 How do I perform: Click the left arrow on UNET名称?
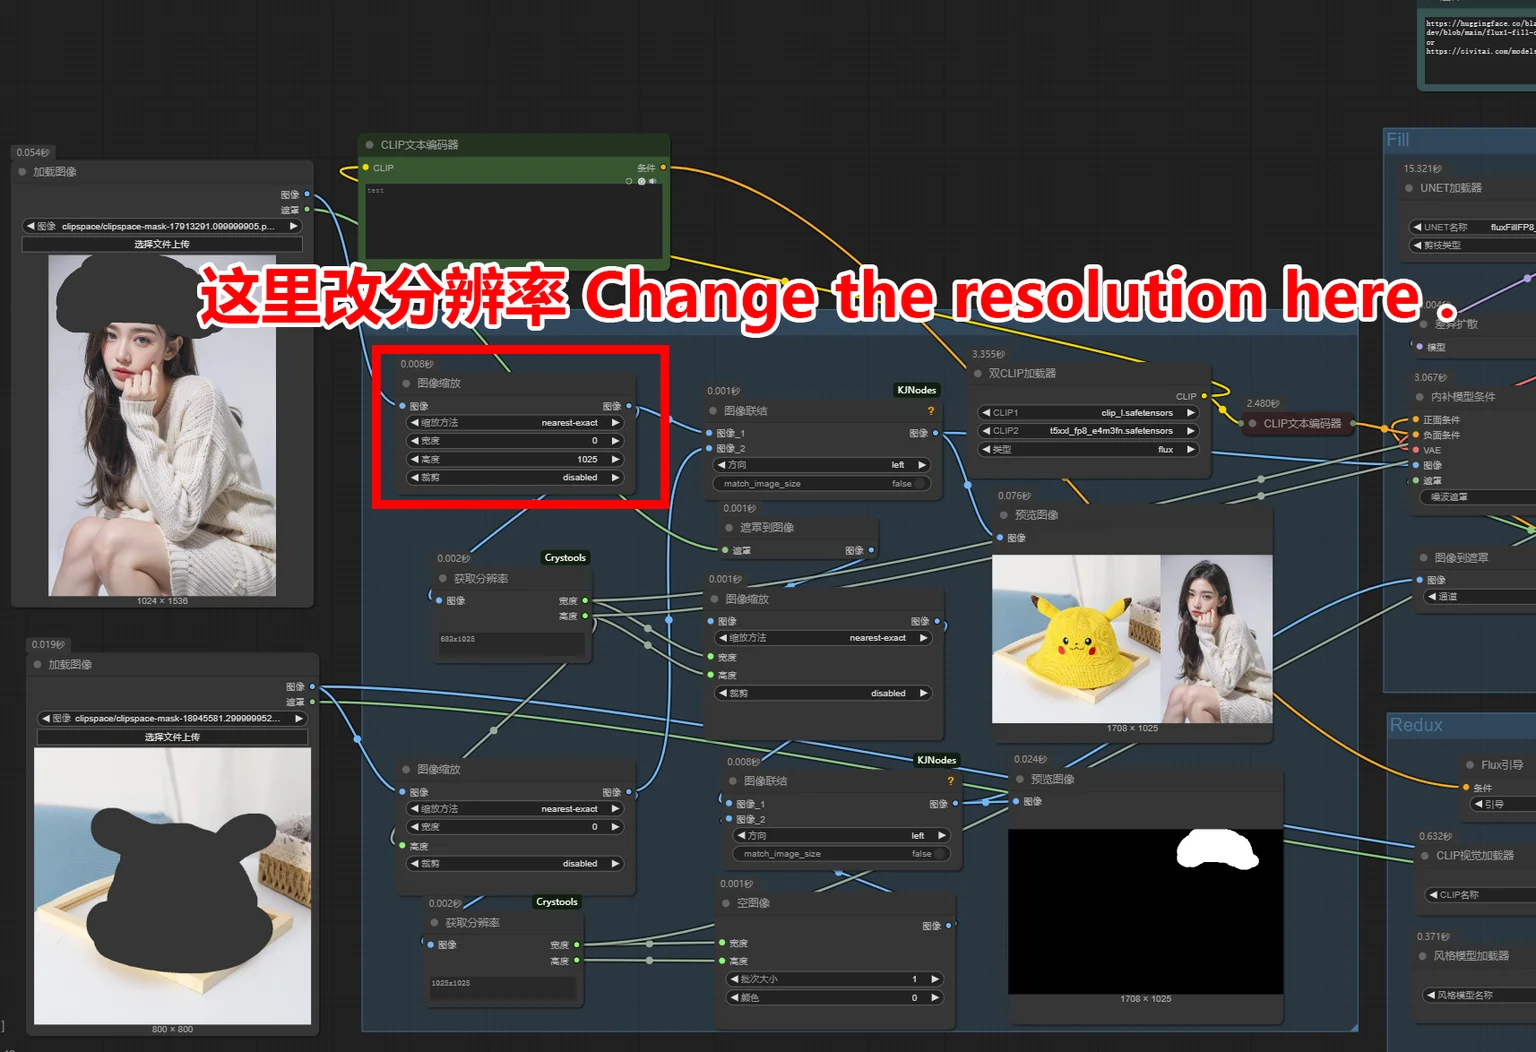1417,227
